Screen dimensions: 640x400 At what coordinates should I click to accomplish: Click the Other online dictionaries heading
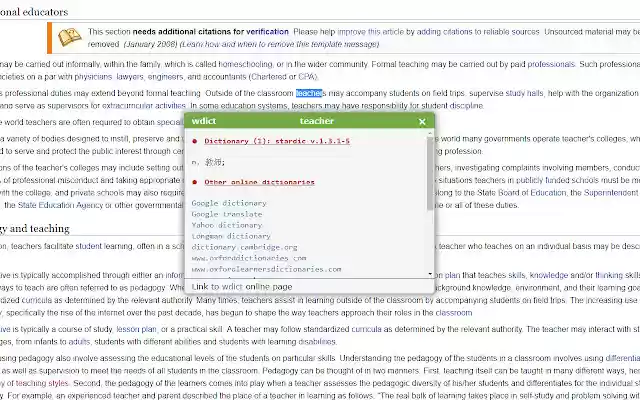coord(259,182)
